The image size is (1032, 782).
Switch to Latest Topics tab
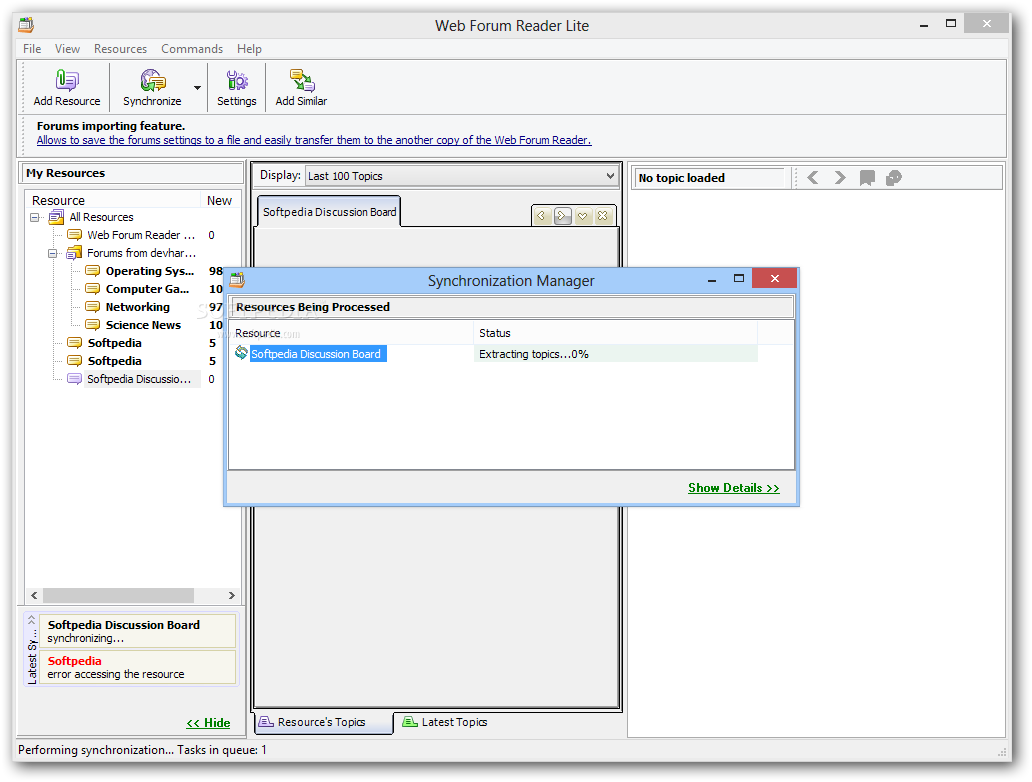pyautogui.click(x=445, y=722)
